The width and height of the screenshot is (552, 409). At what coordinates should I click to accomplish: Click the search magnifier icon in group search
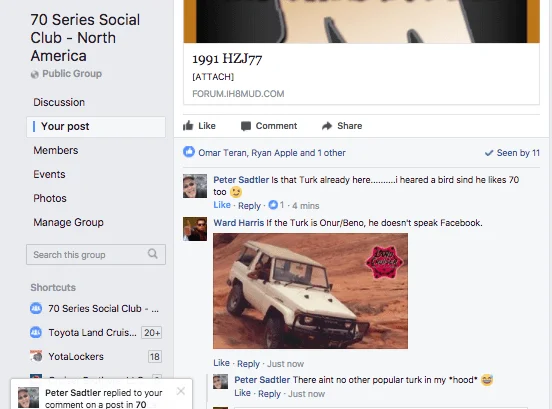coord(152,254)
